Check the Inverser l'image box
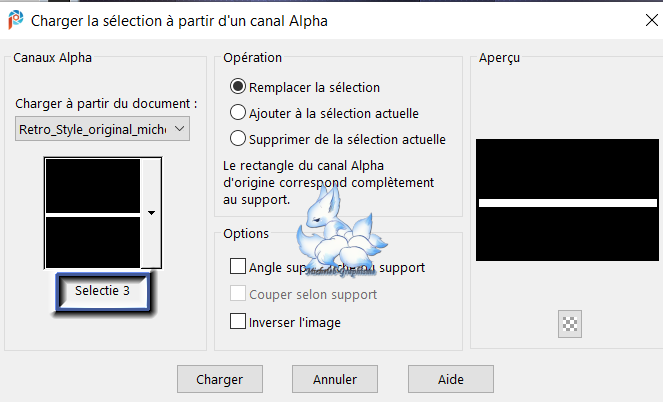The width and height of the screenshot is (663, 402). pyautogui.click(x=238, y=322)
